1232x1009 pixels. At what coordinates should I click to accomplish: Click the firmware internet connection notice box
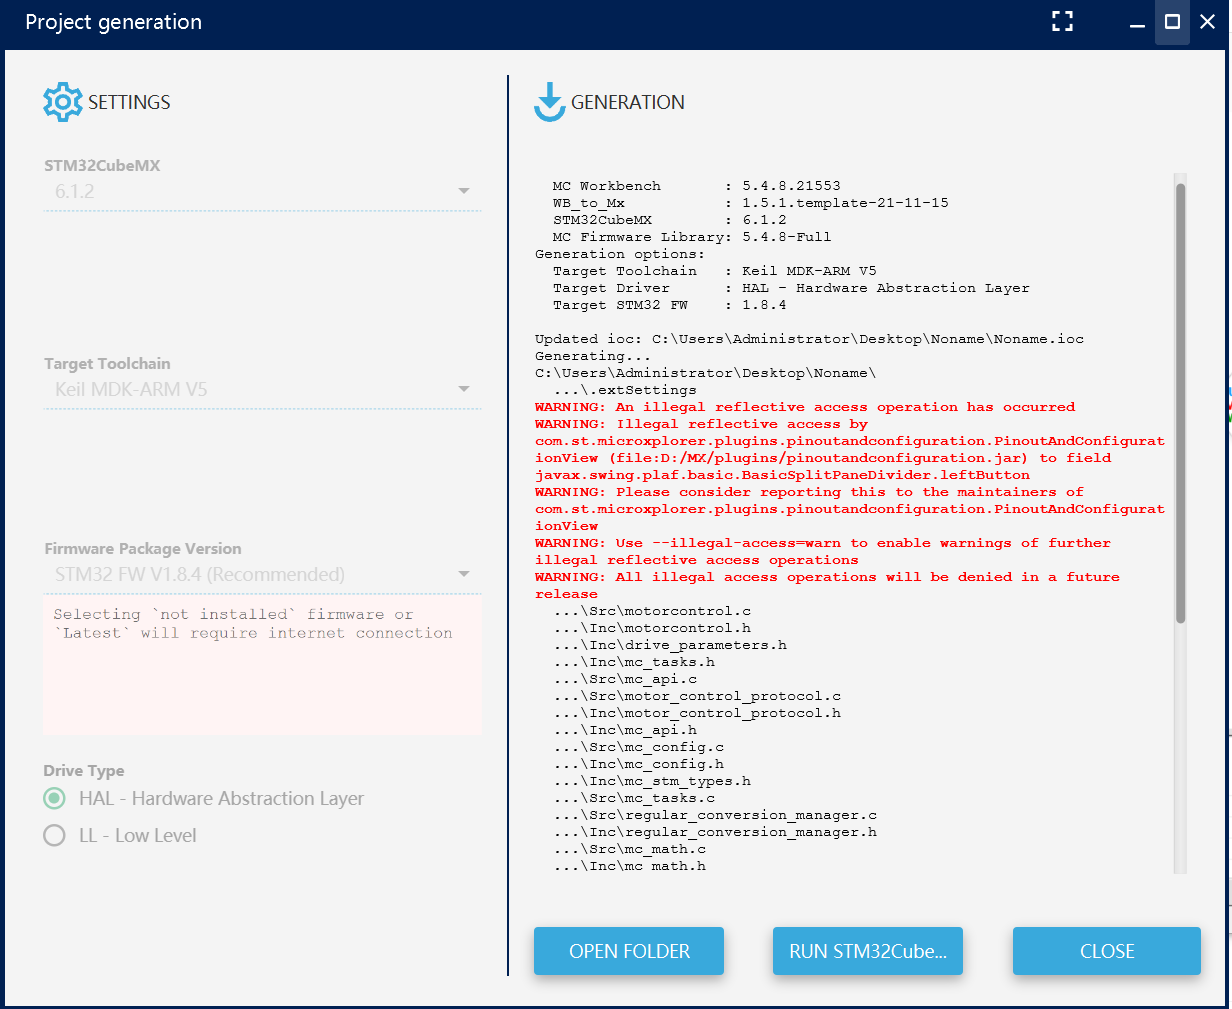point(262,666)
